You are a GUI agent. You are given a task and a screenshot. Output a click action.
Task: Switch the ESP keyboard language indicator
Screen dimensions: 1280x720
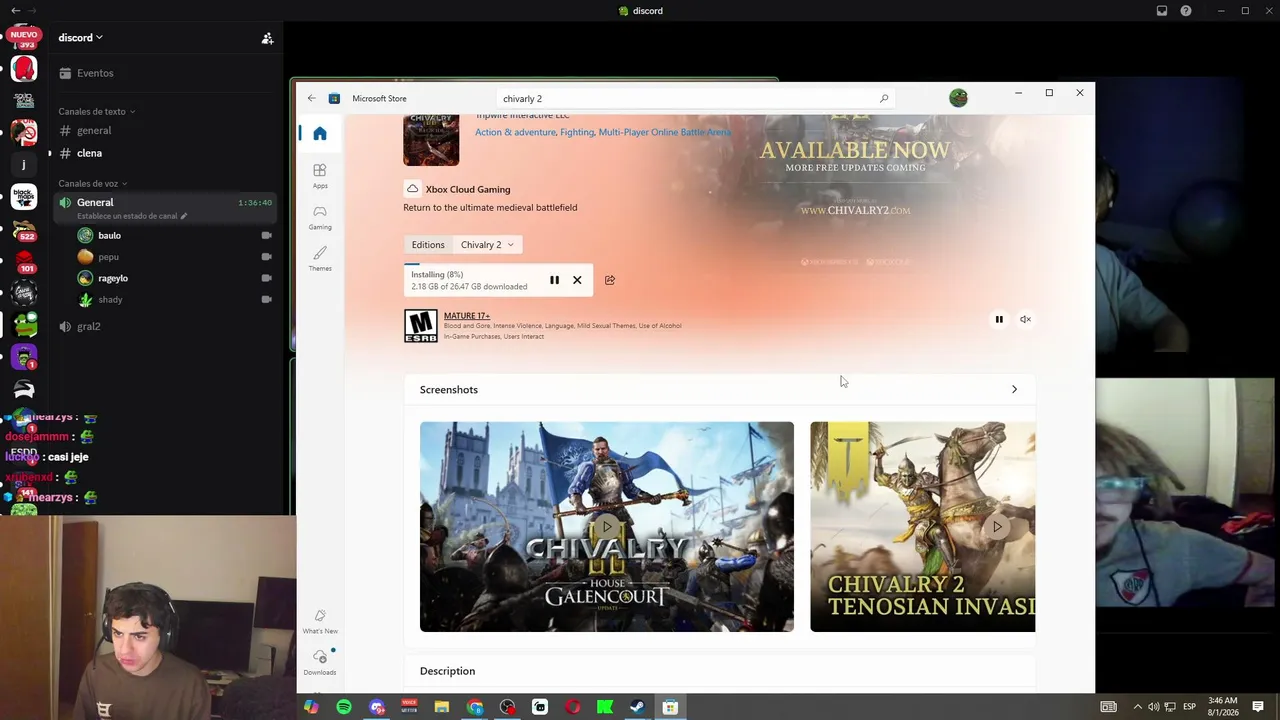(x=1190, y=707)
